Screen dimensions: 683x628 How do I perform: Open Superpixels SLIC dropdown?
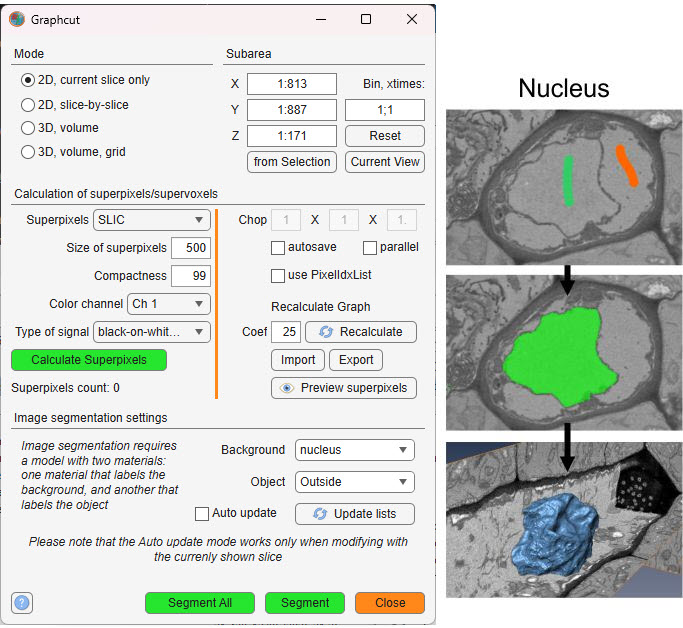152,219
